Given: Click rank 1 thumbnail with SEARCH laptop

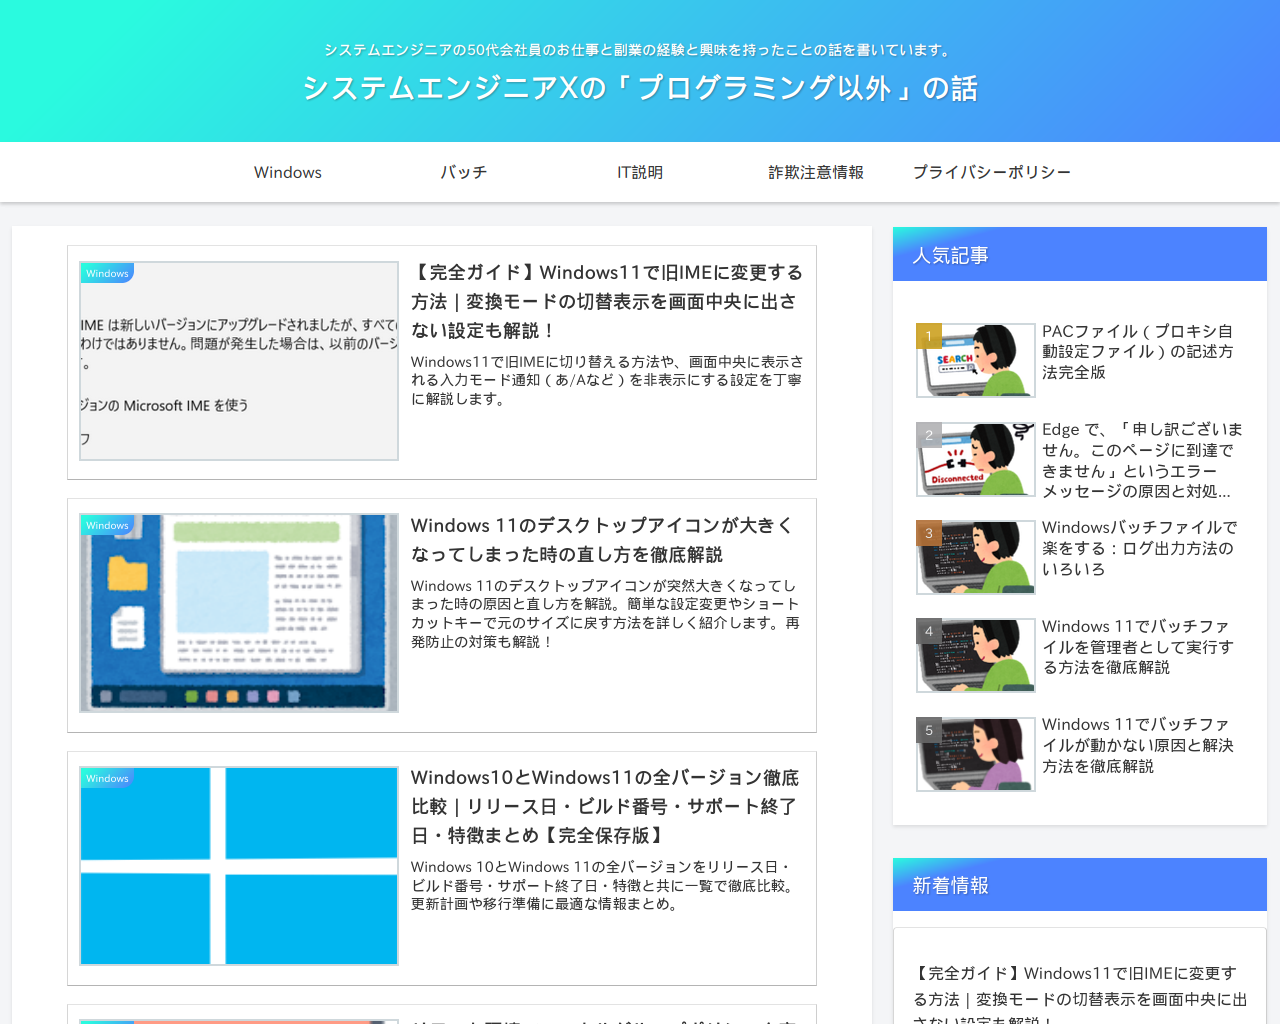Looking at the screenshot, I should point(976,360).
